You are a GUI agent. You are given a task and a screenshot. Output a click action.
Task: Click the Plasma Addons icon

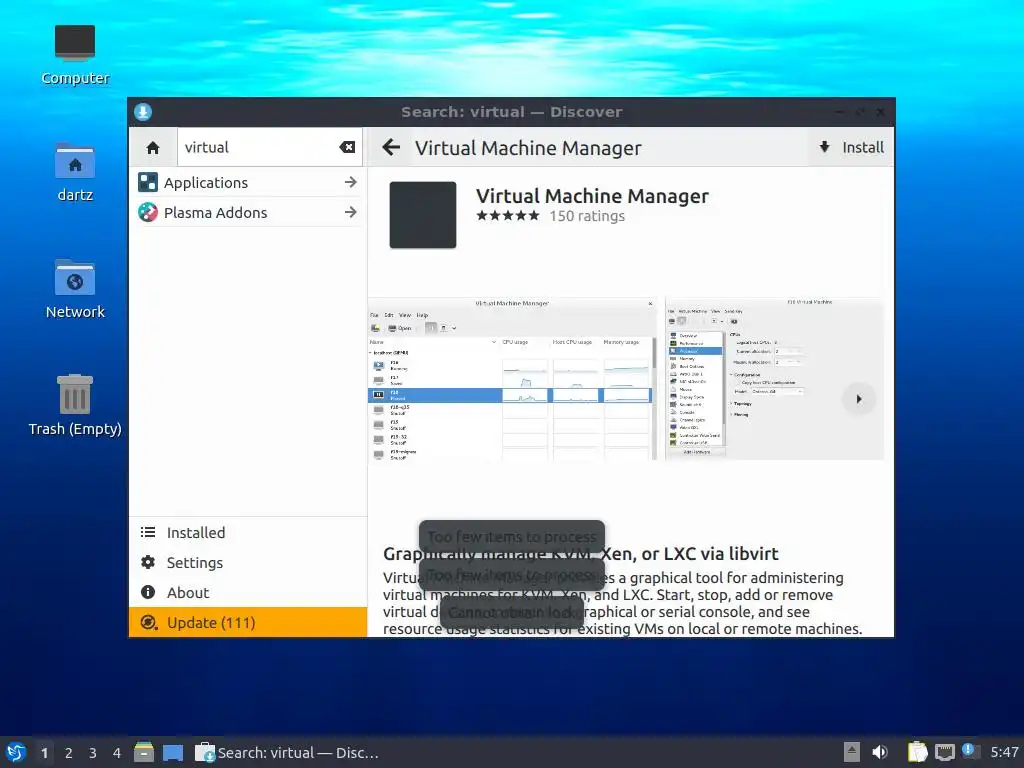[148, 212]
